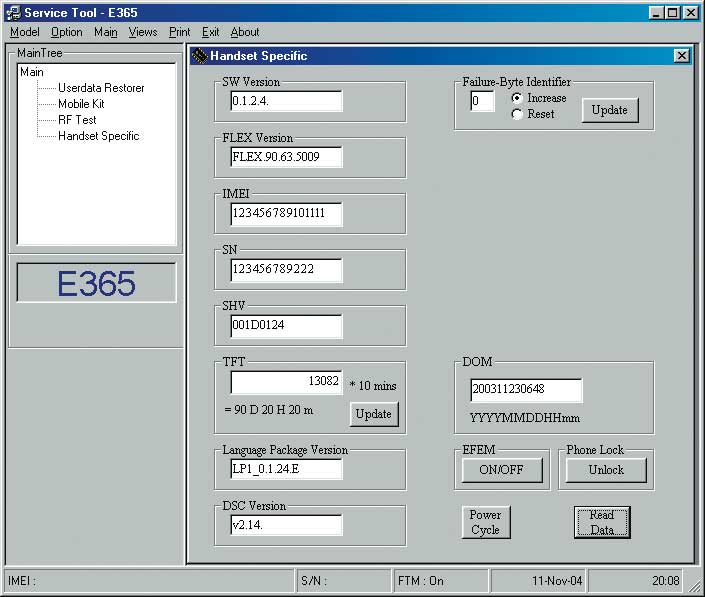This screenshot has width=705, height=597.
Task: Click the Service Tool application icon in title bar
Action: click(x=13, y=13)
